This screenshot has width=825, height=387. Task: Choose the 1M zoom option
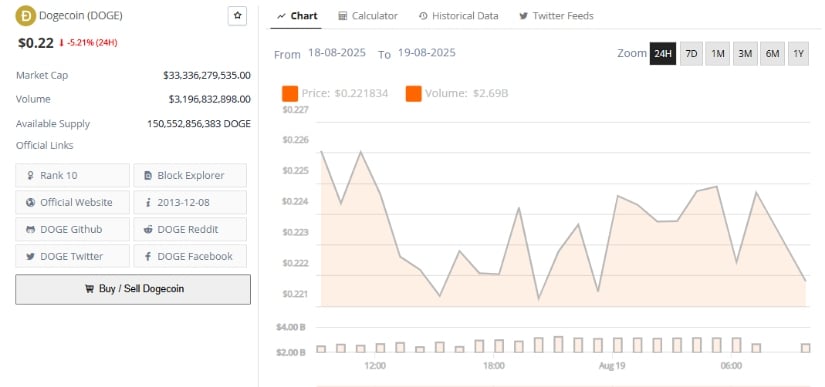coord(718,54)
